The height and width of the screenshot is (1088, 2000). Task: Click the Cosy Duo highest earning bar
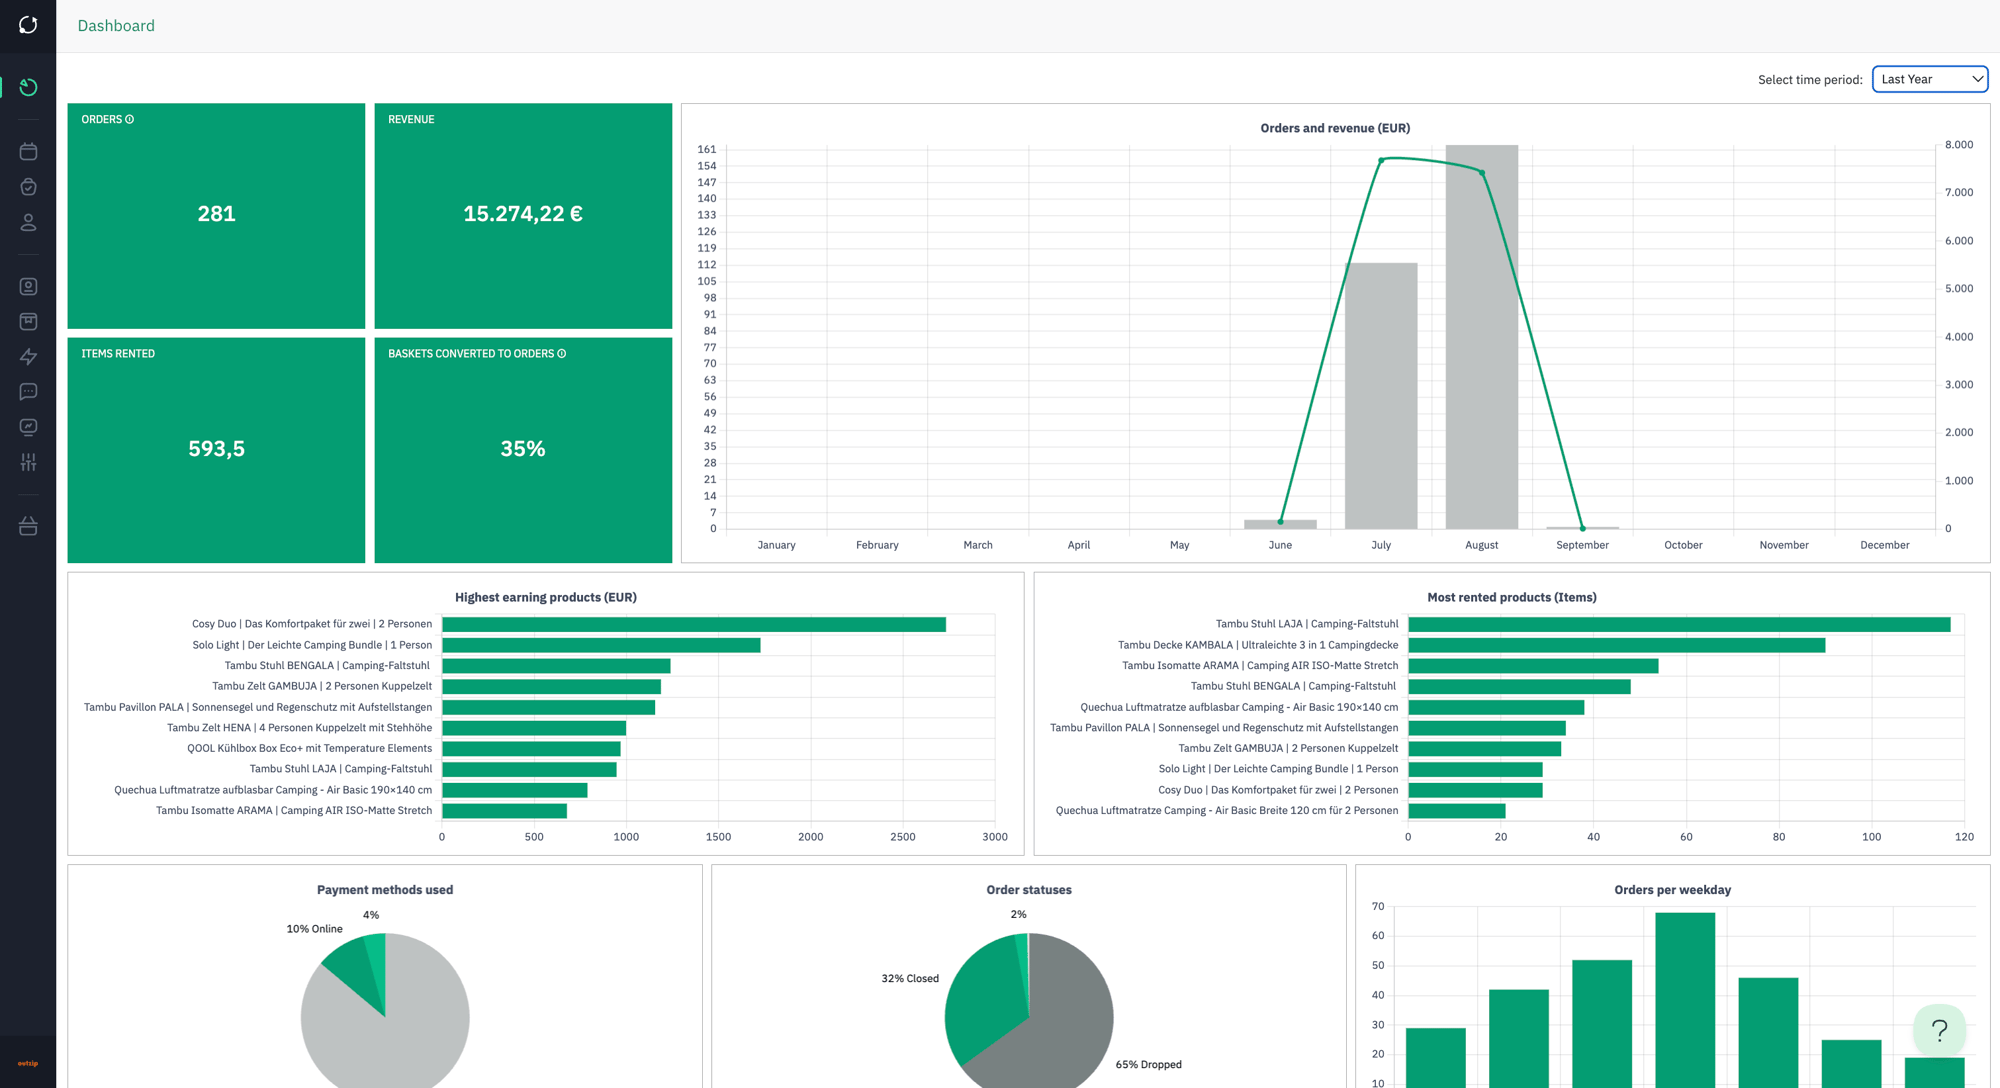tap(693, 624)
